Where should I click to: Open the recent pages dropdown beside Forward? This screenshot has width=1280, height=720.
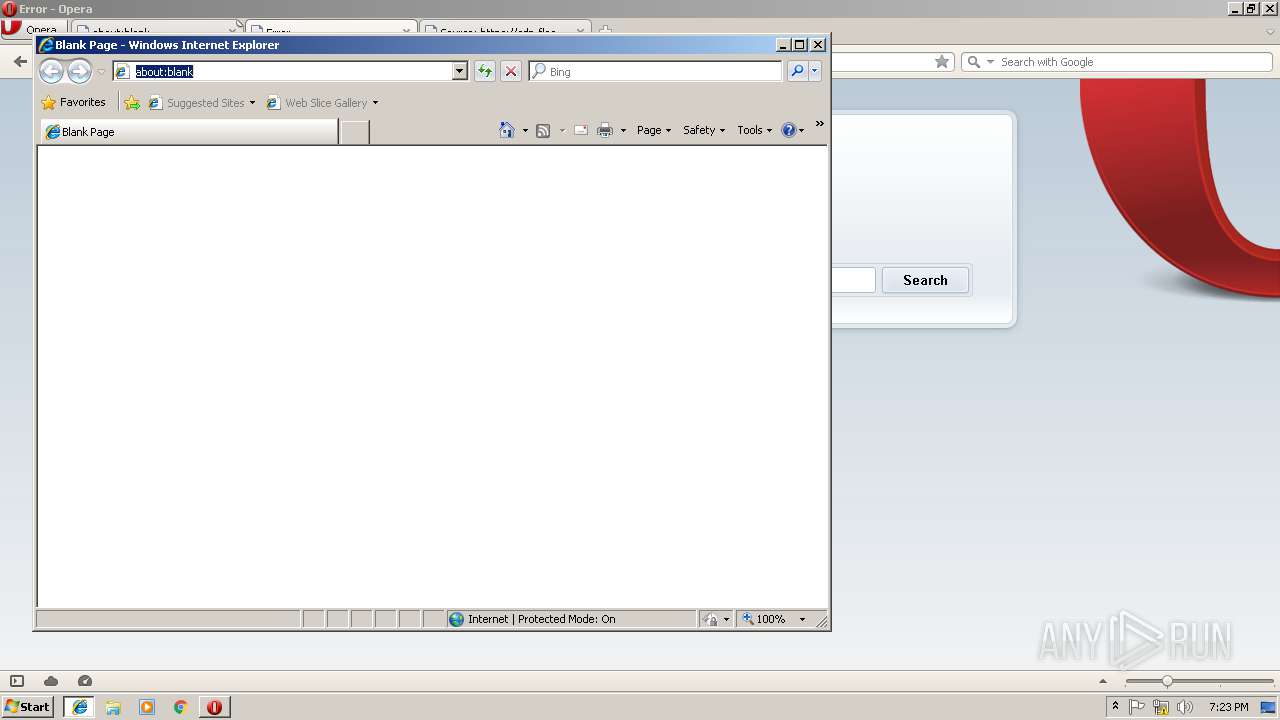pos(101,72)
